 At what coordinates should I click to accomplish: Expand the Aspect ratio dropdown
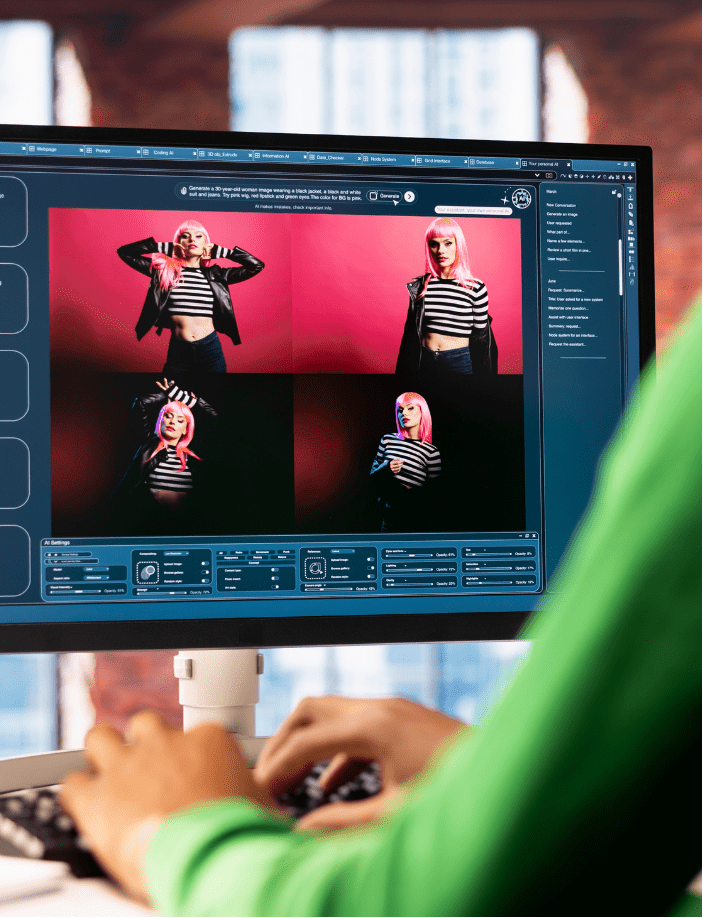[96, 577]
